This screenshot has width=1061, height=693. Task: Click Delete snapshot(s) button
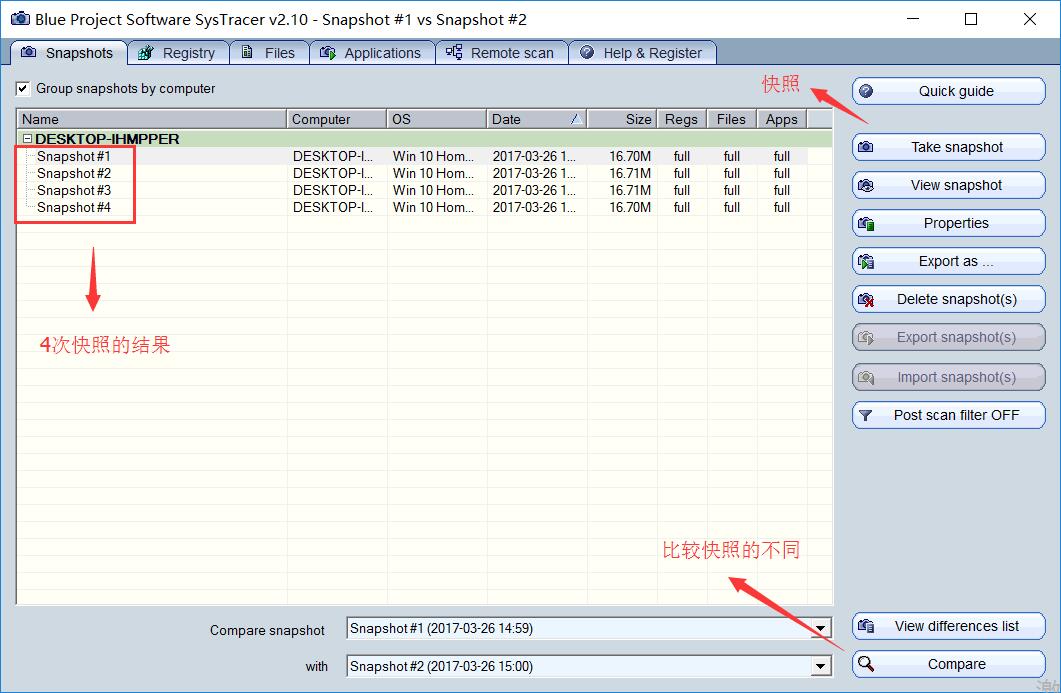pos(949,299)
